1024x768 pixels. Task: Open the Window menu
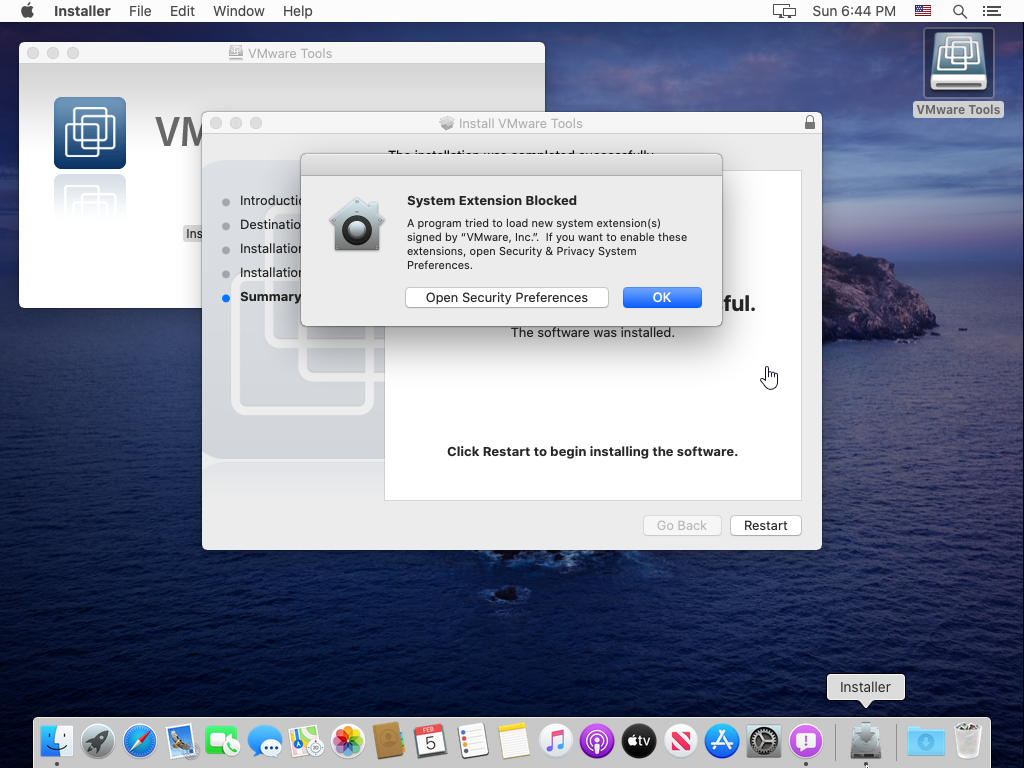click(x=239, y=11)
